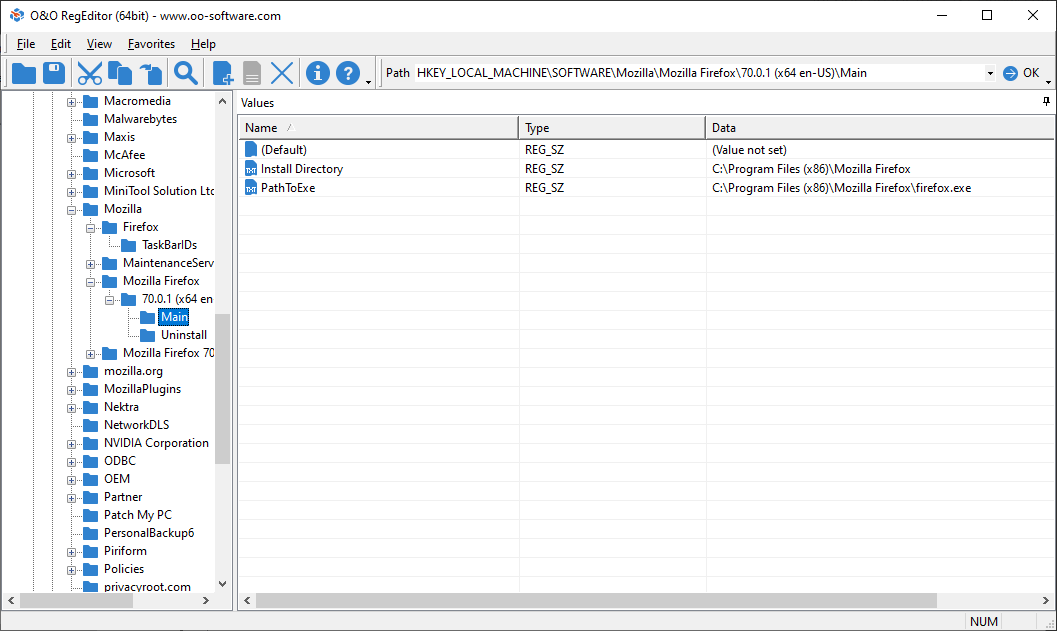This screenshot has width=1057, height=631.
Task: Open the View menu
Action: click(x=99, y=44)
